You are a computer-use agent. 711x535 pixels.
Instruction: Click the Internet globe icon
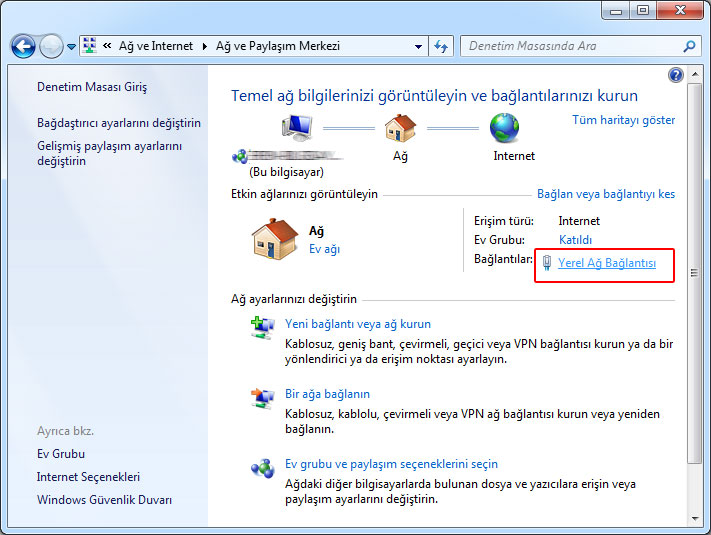(x=505, y=129)
